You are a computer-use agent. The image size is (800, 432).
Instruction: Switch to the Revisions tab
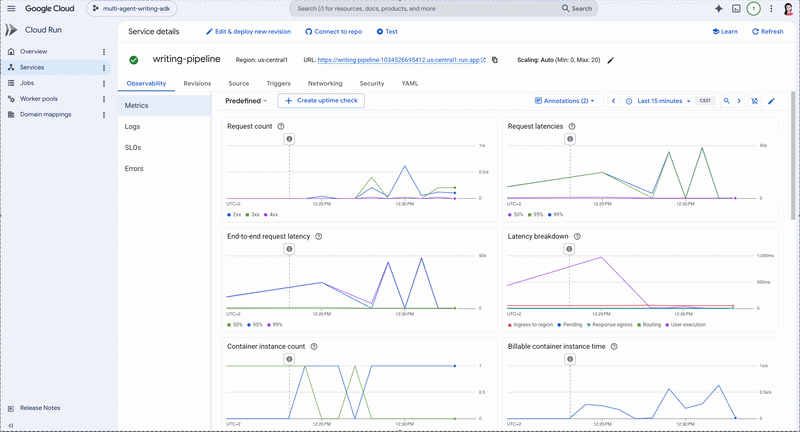point(197,84)
